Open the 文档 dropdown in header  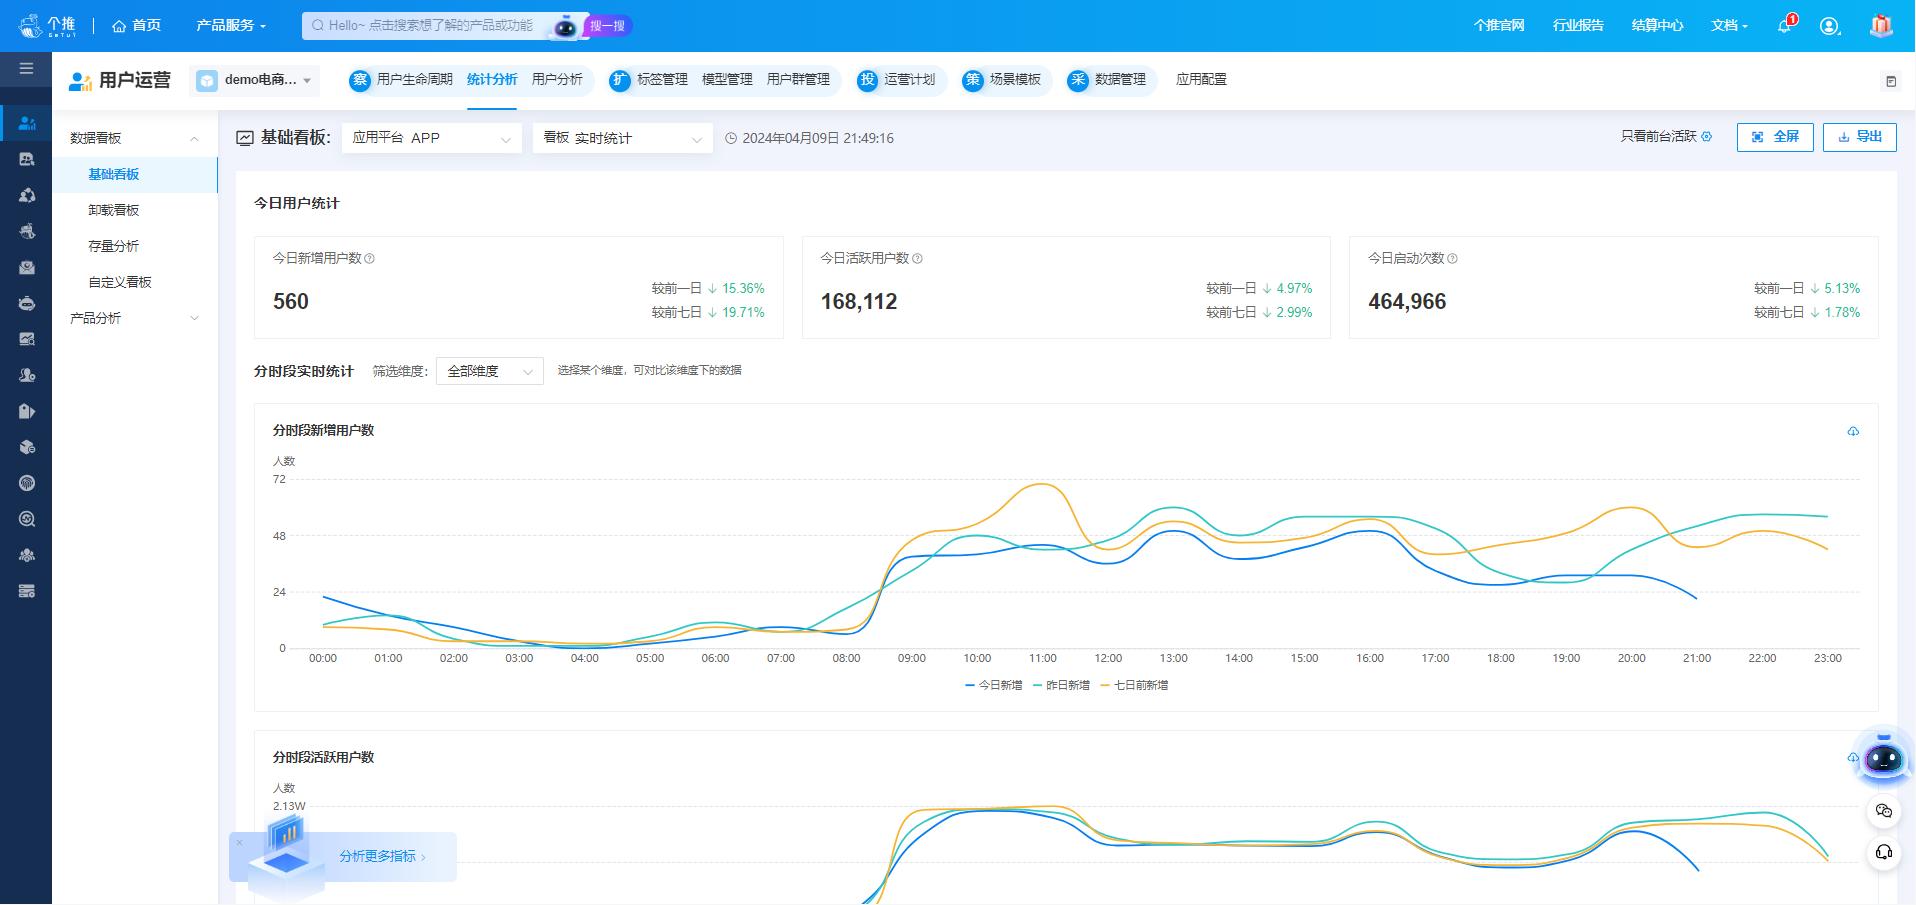click(1729, 25)
